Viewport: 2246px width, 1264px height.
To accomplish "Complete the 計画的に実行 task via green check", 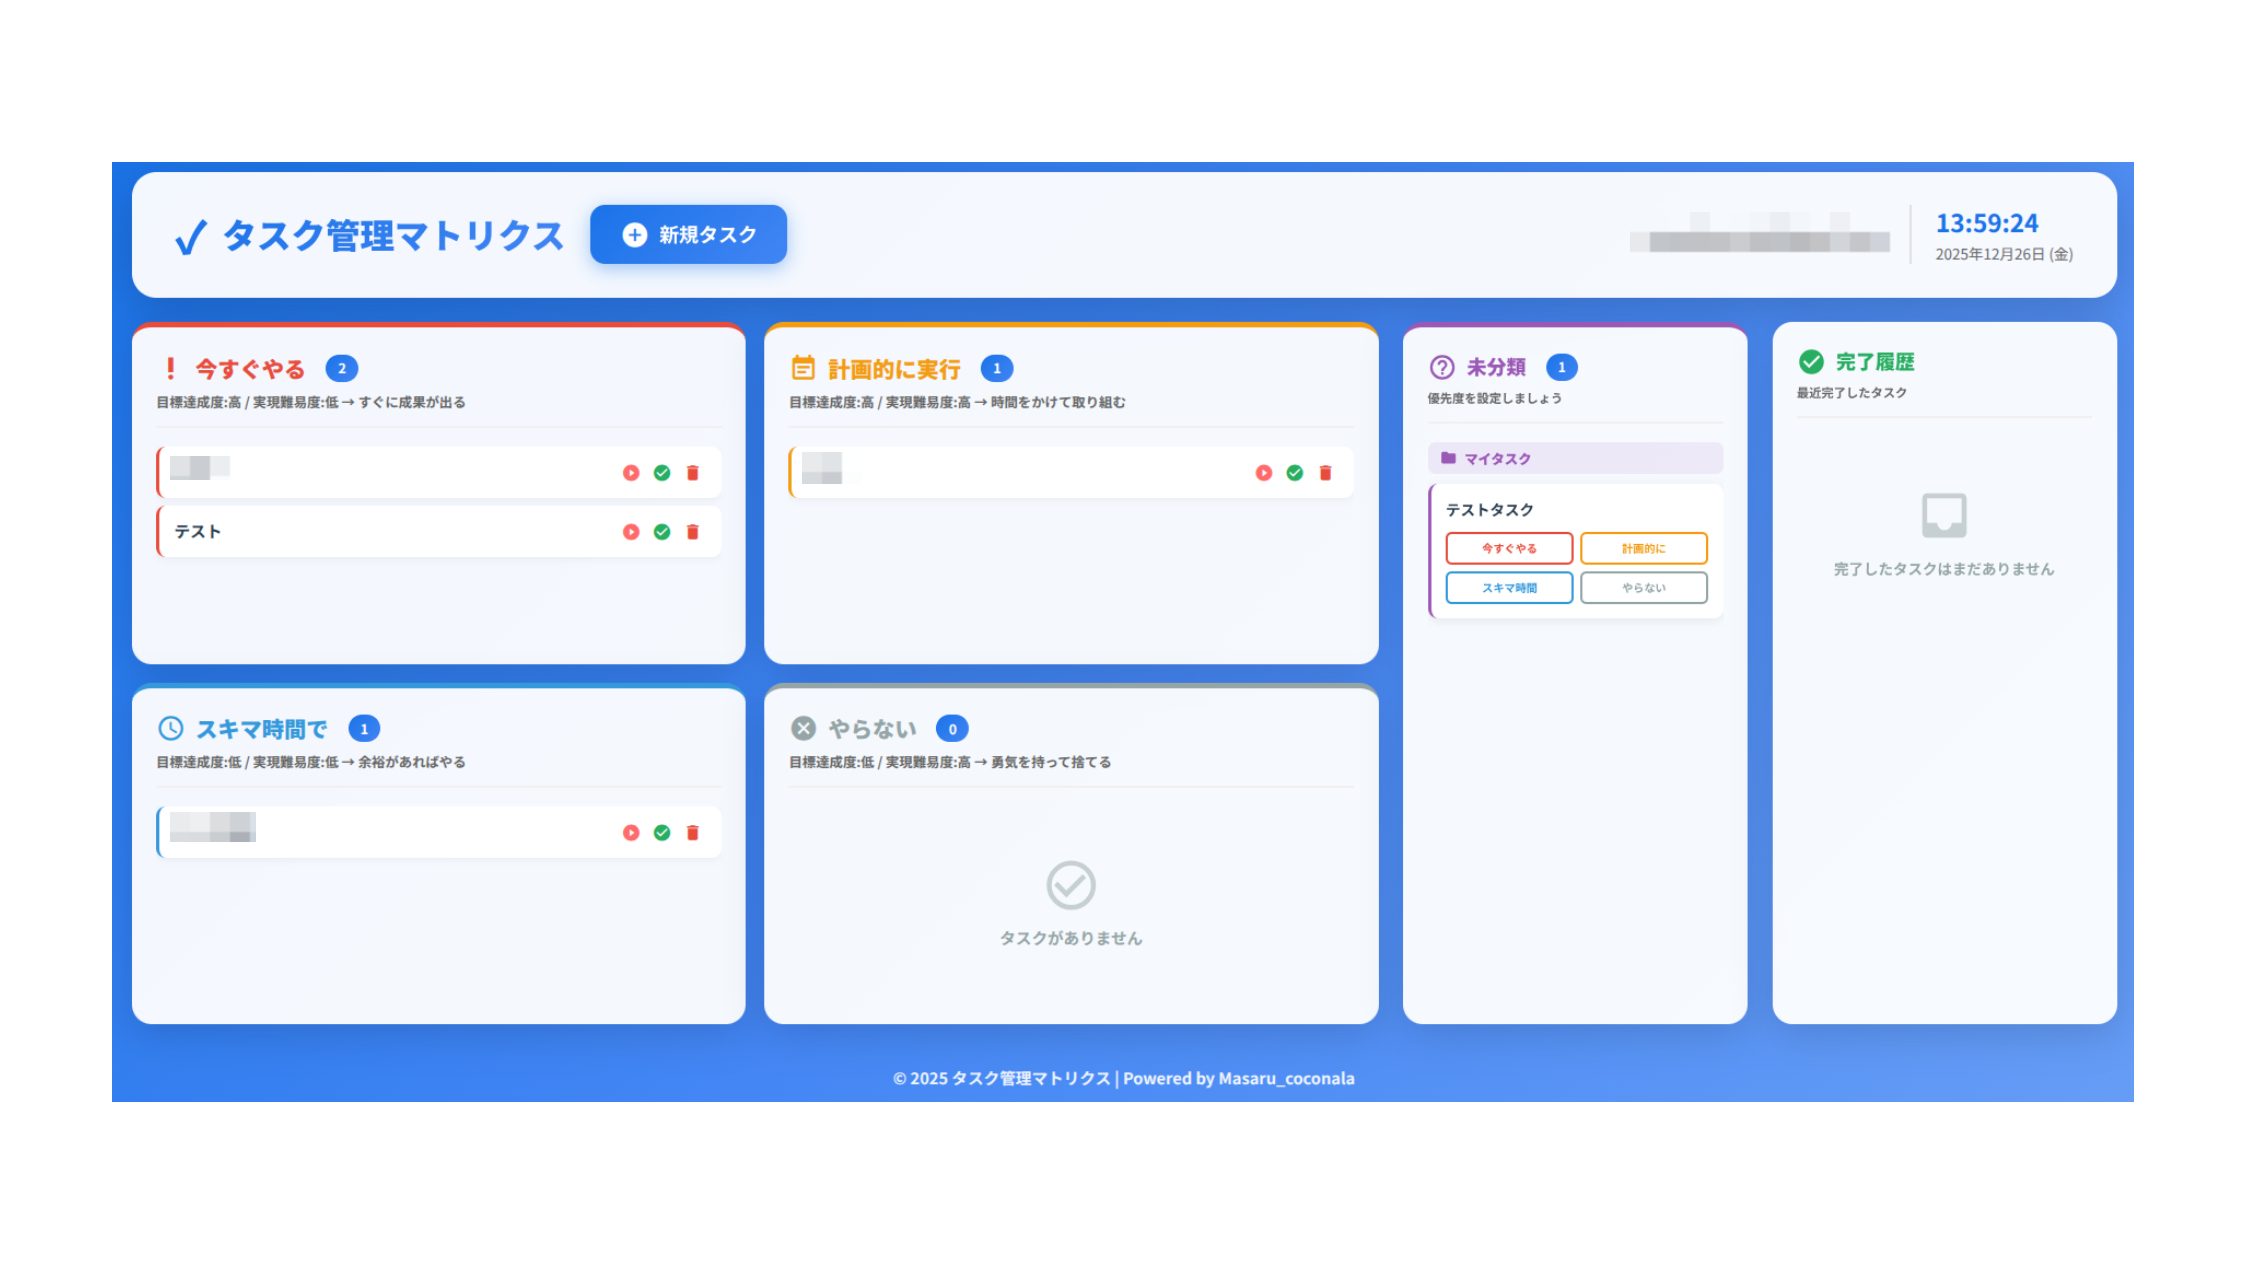I will tap(1295, 473).
